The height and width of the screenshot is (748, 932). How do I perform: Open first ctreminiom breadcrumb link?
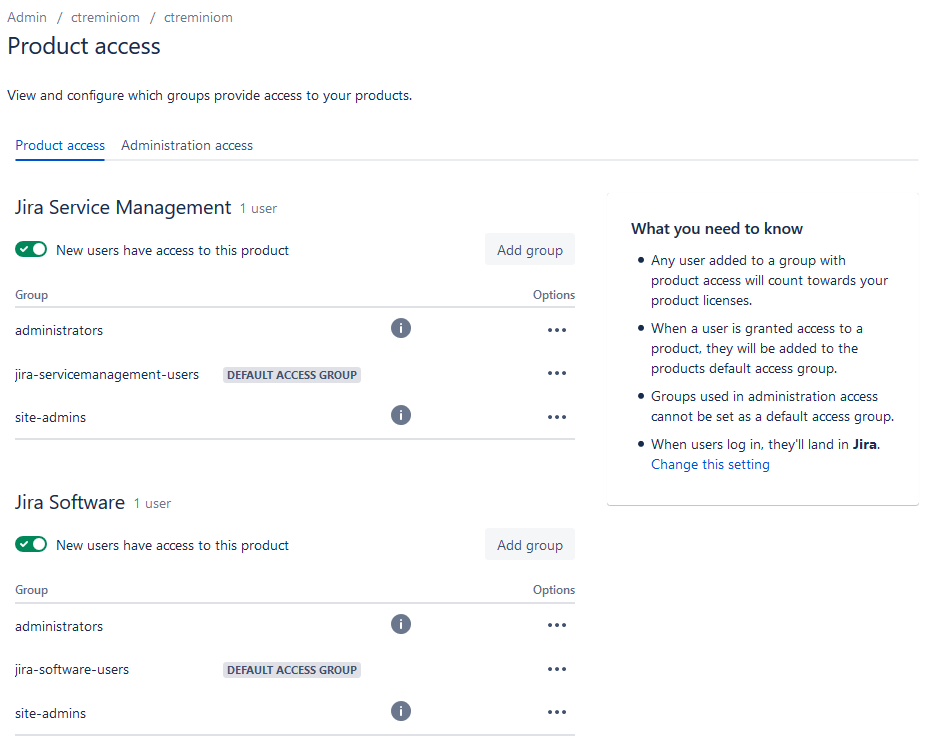pos(105,18)
